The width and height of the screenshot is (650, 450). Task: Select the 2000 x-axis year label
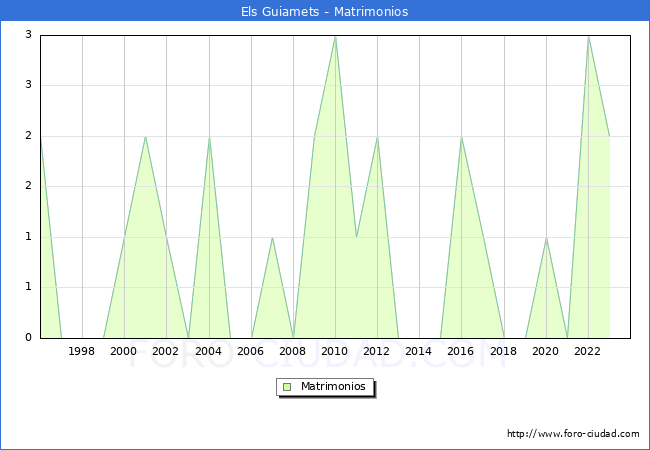[124, 351]
